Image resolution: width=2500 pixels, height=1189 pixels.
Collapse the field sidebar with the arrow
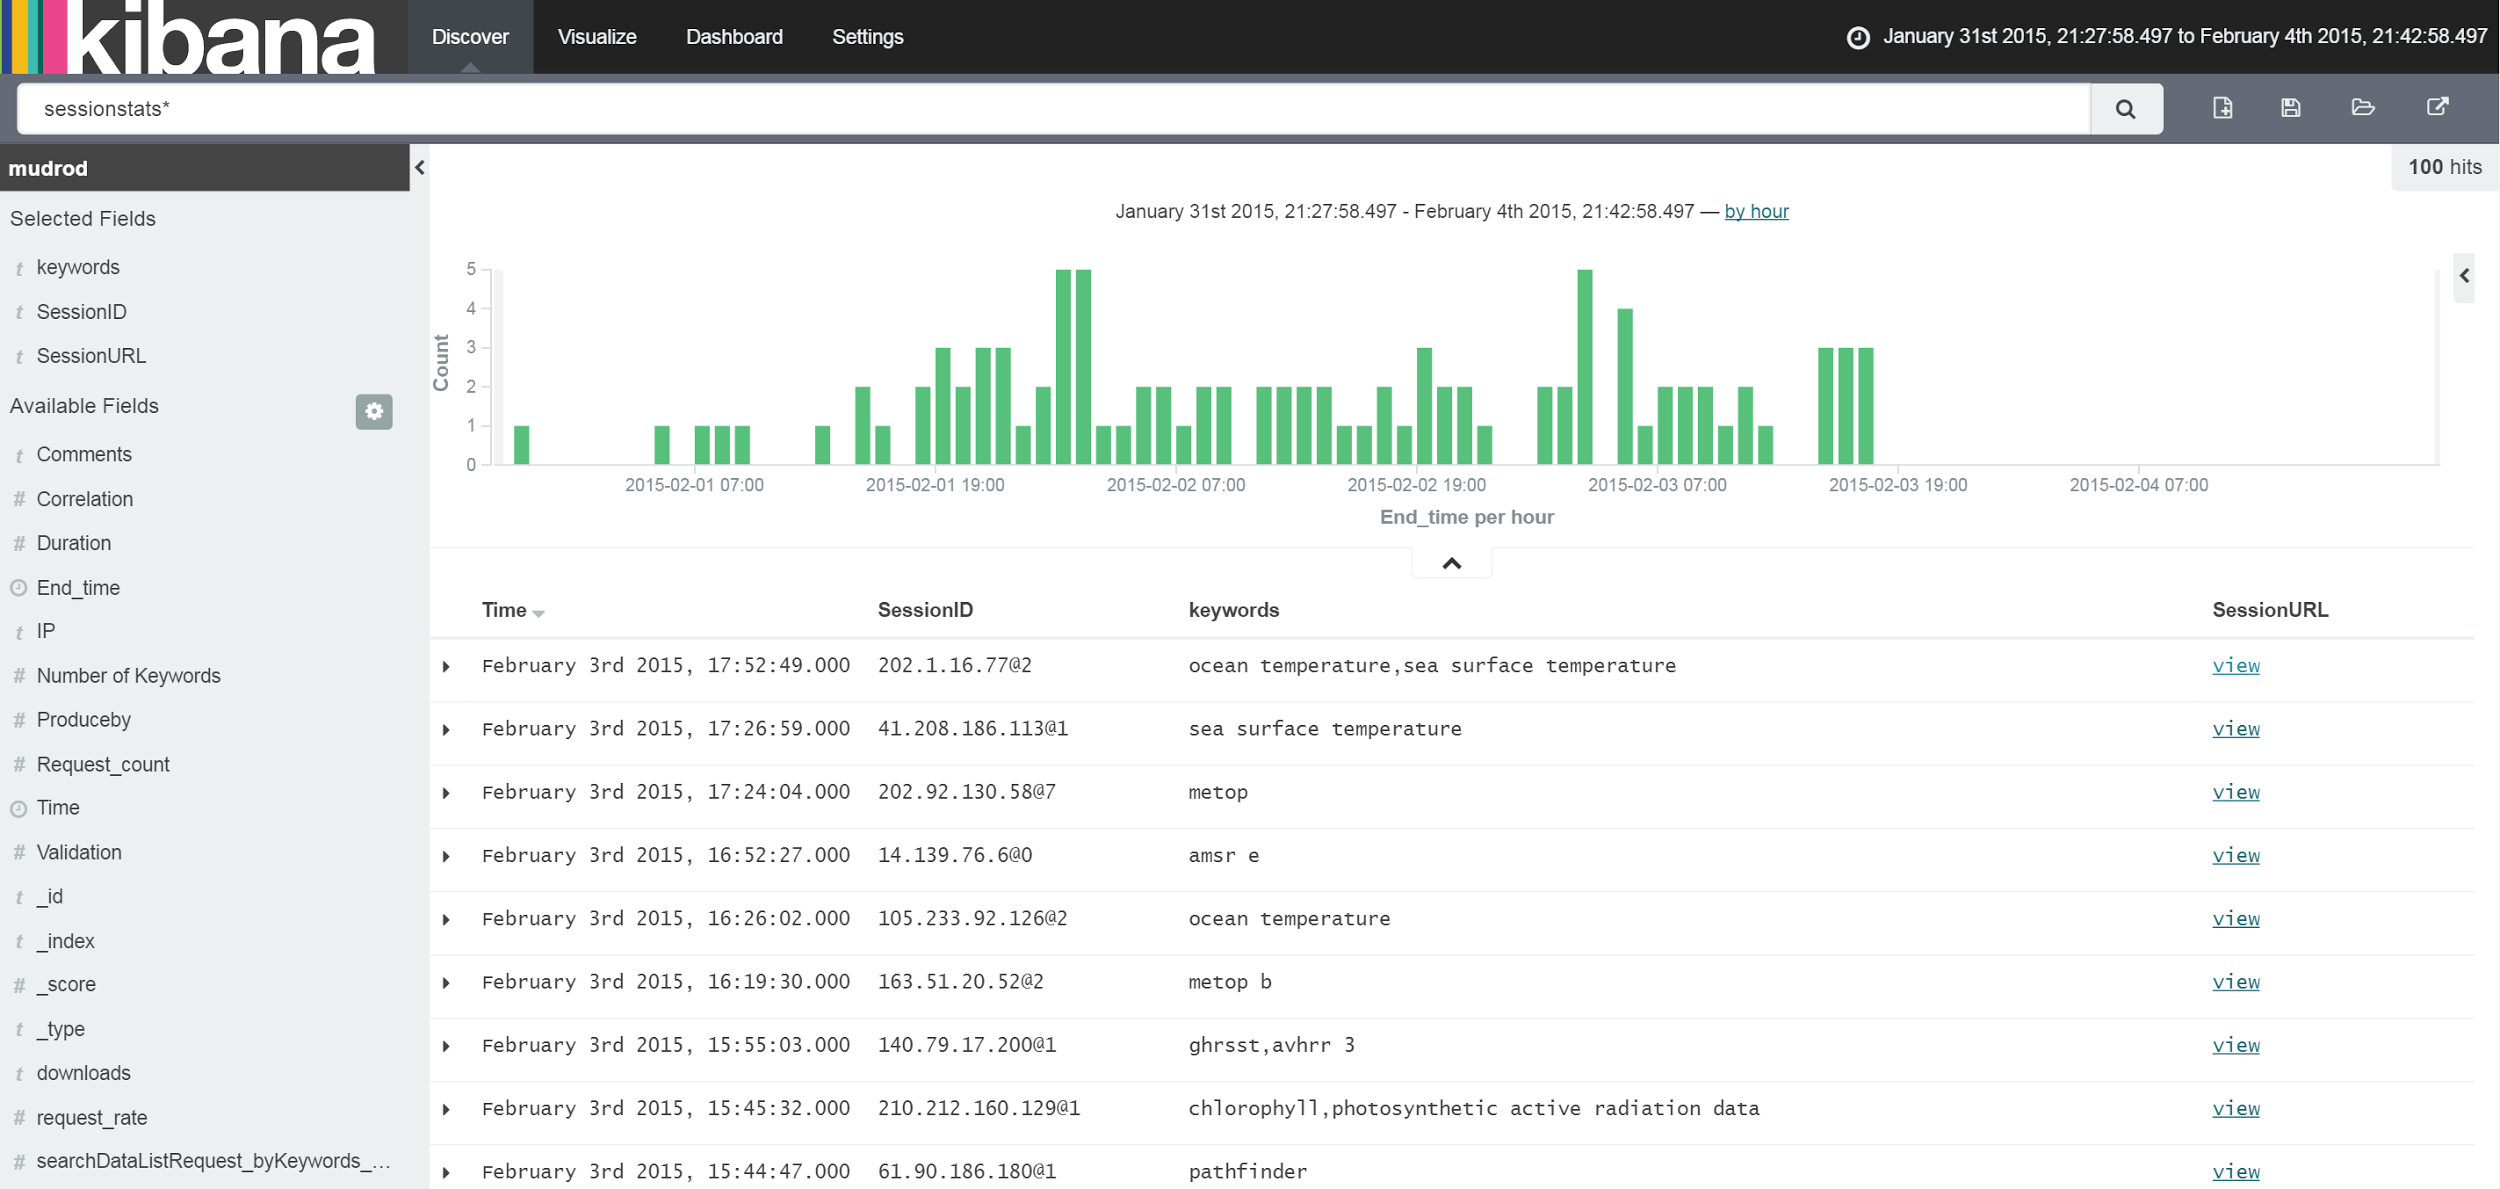420,168
